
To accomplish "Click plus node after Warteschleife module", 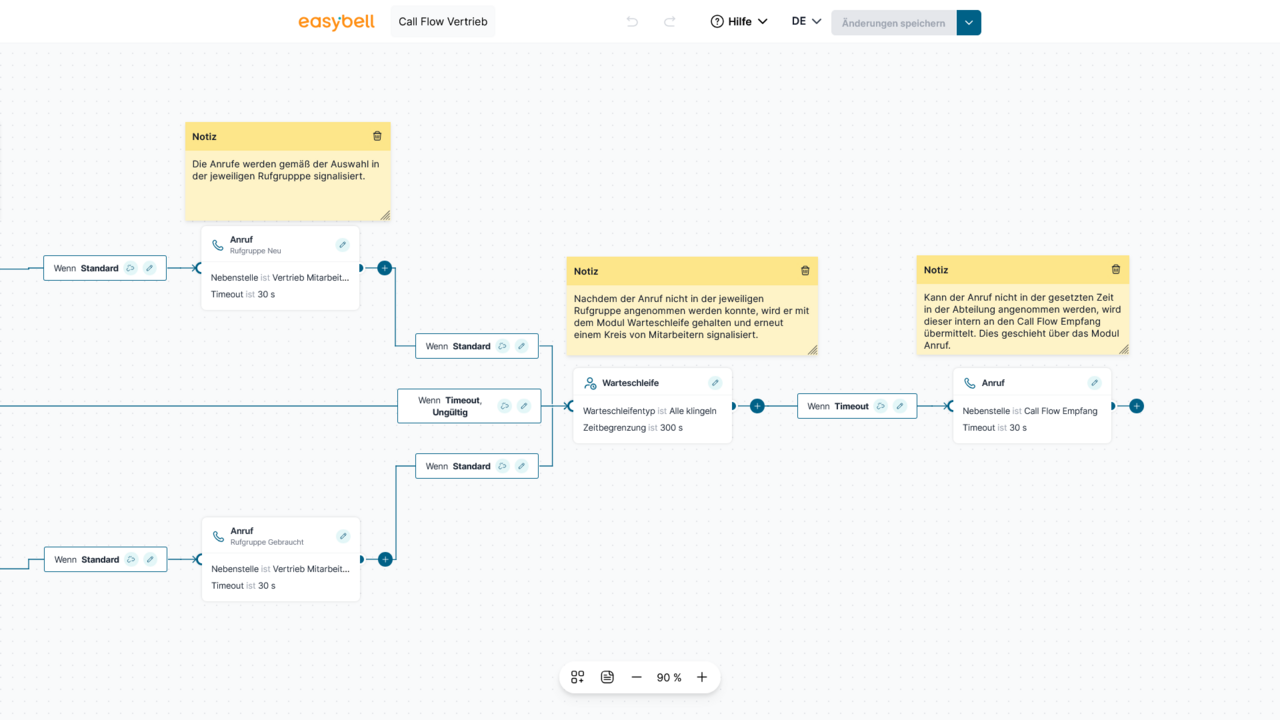I will tap(757, 406).
